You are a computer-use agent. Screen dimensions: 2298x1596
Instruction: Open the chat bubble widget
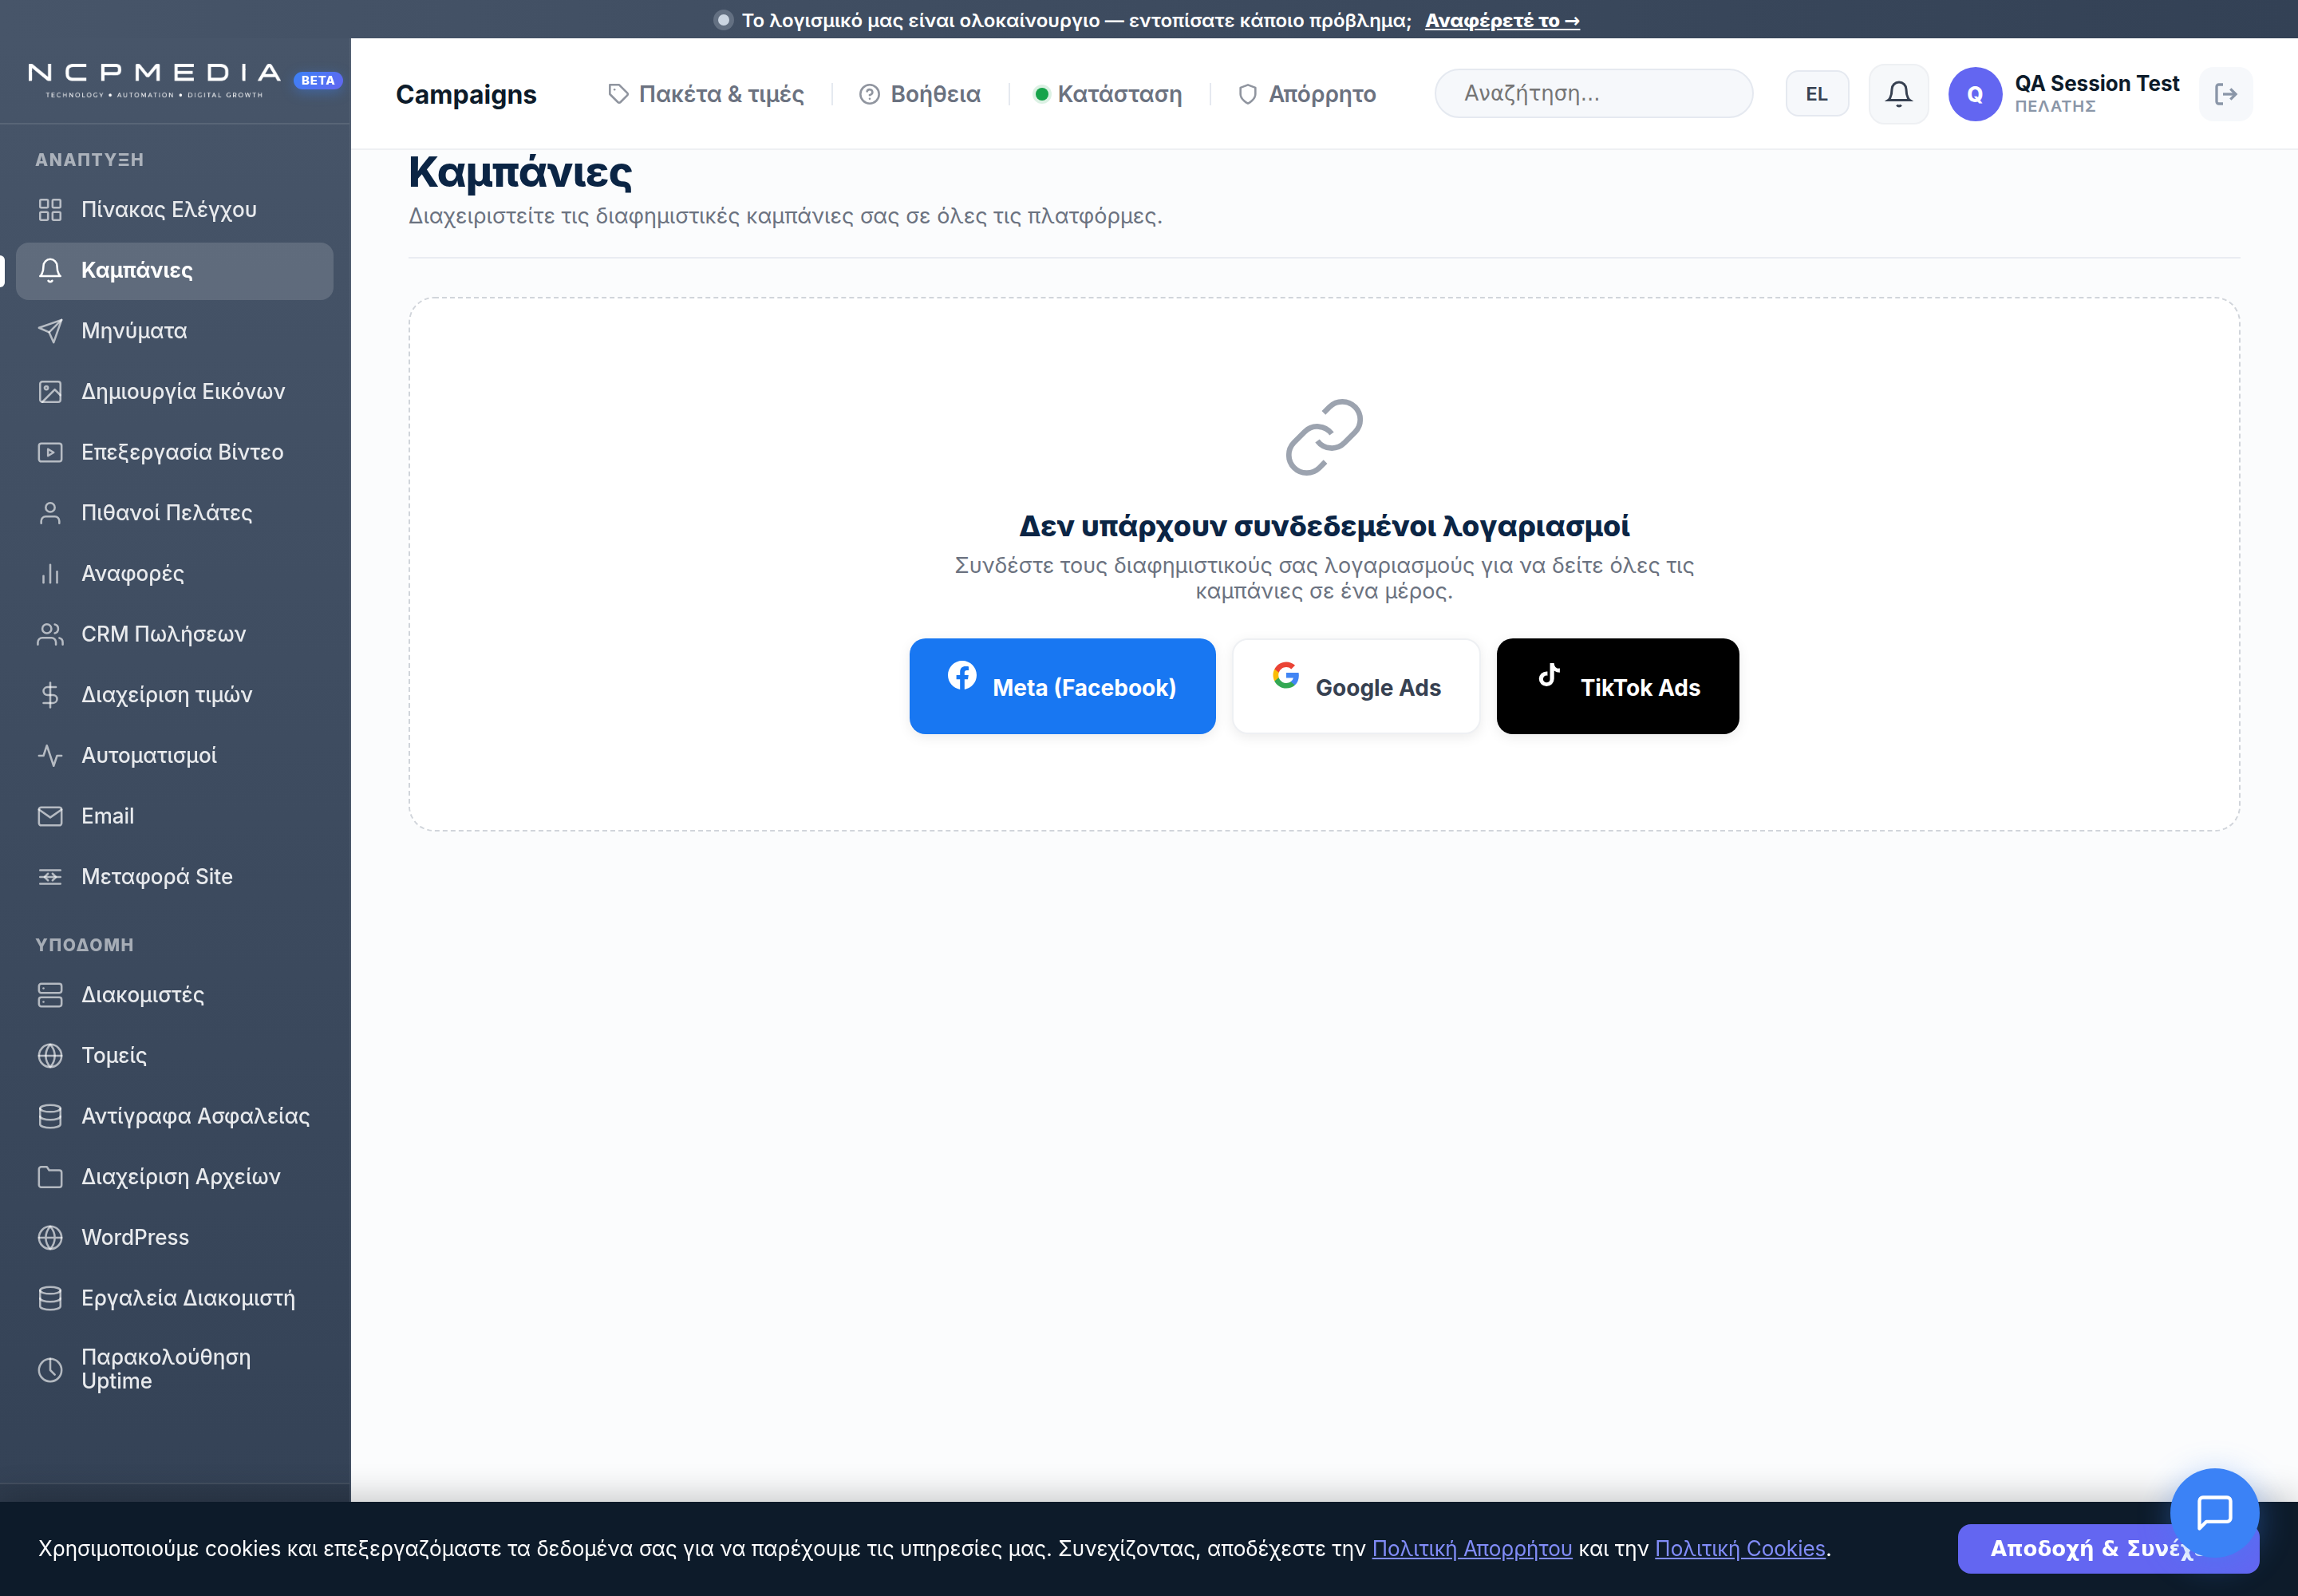2214,1512
